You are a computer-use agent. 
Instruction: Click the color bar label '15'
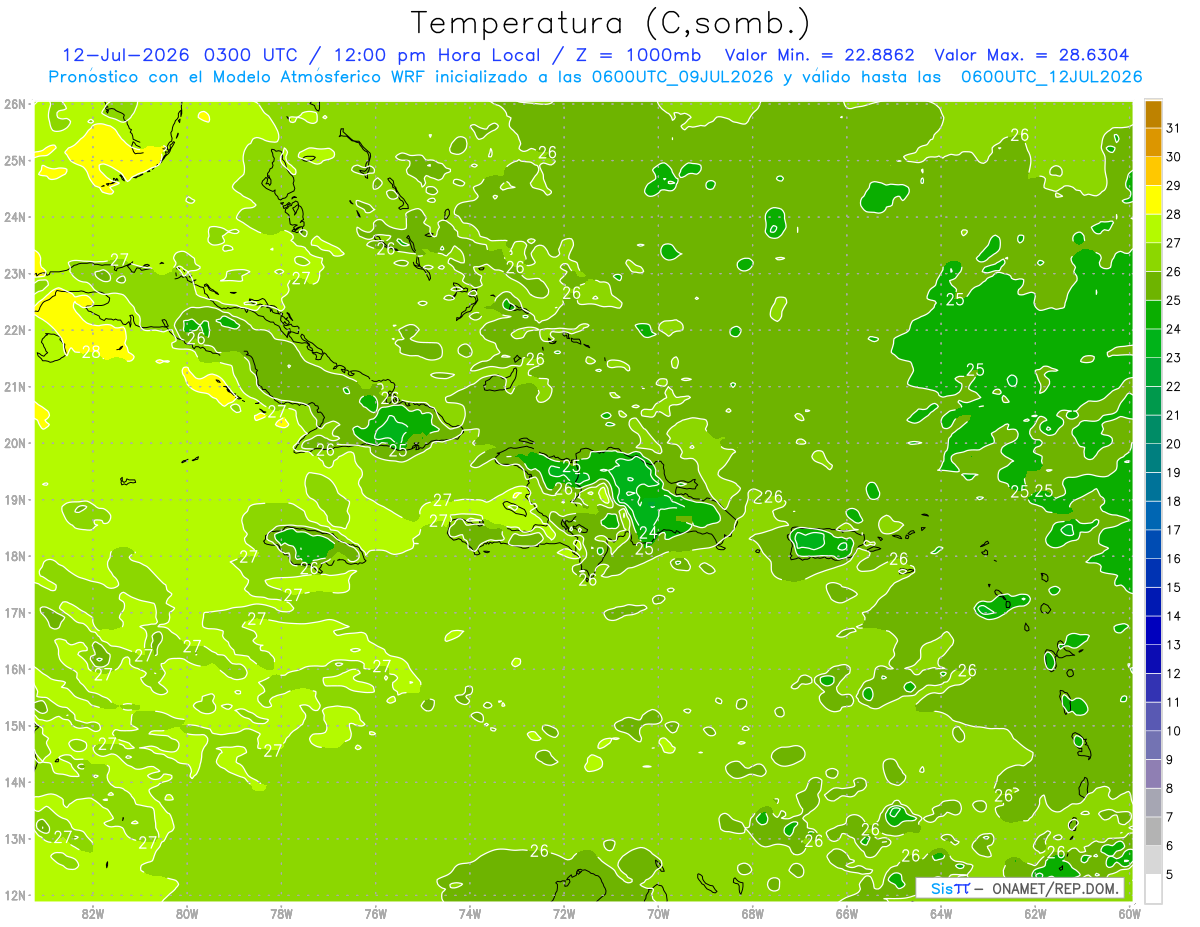pos(1174,587)
